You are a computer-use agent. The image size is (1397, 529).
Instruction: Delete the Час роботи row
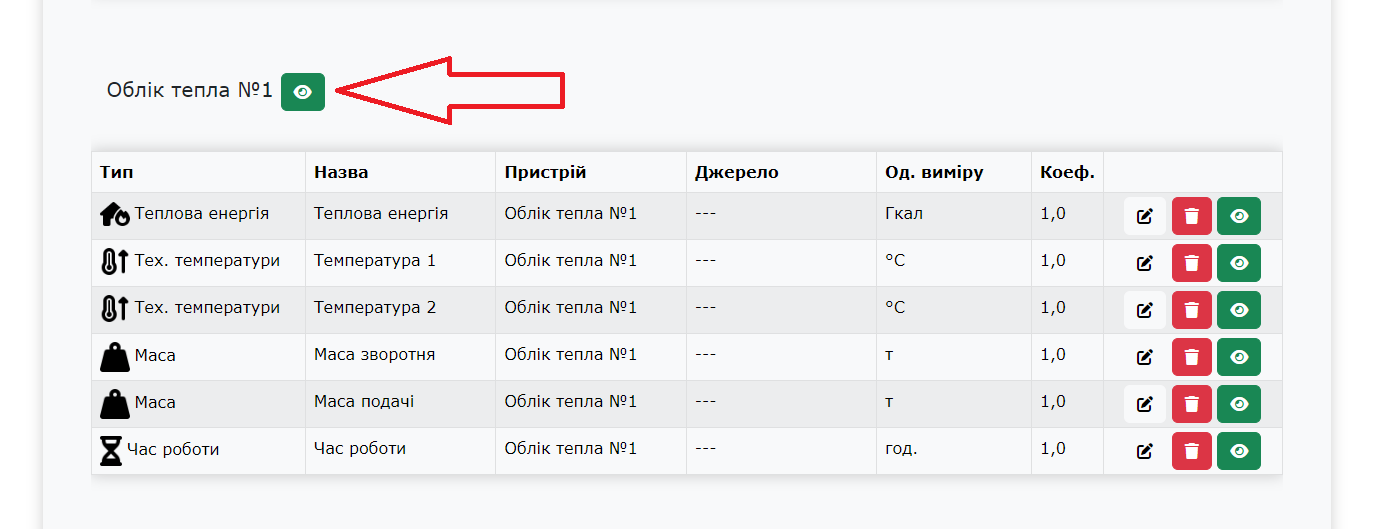1191,451
